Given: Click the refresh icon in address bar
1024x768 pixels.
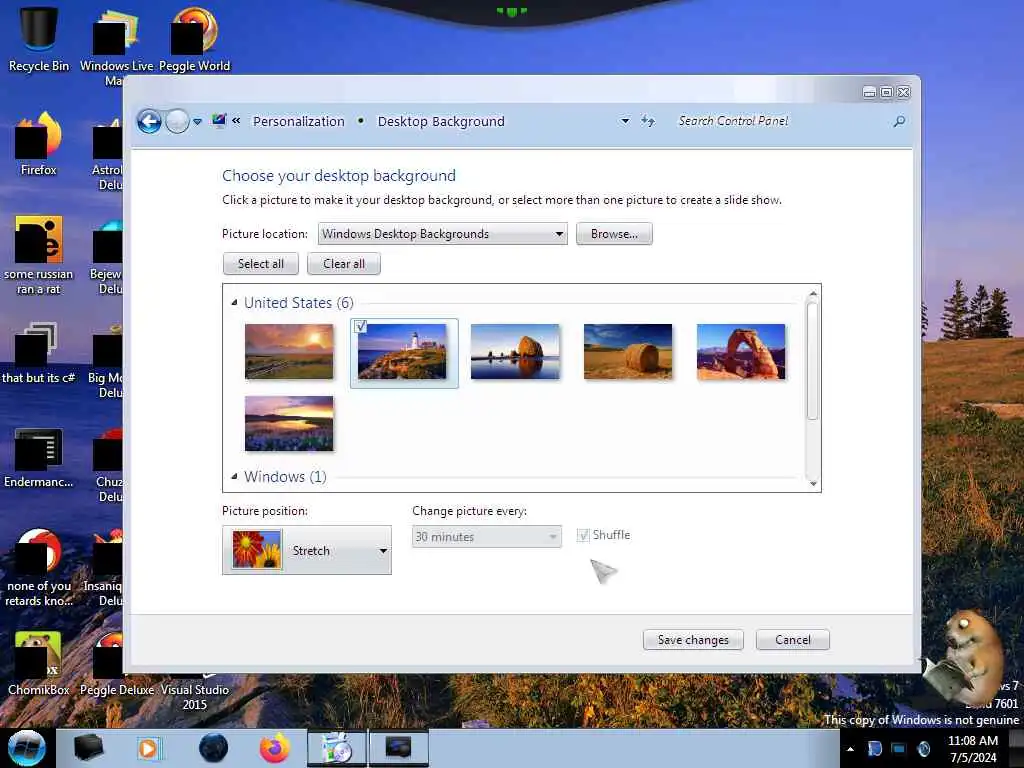Looking at the screenshot, I should (647, 121).
